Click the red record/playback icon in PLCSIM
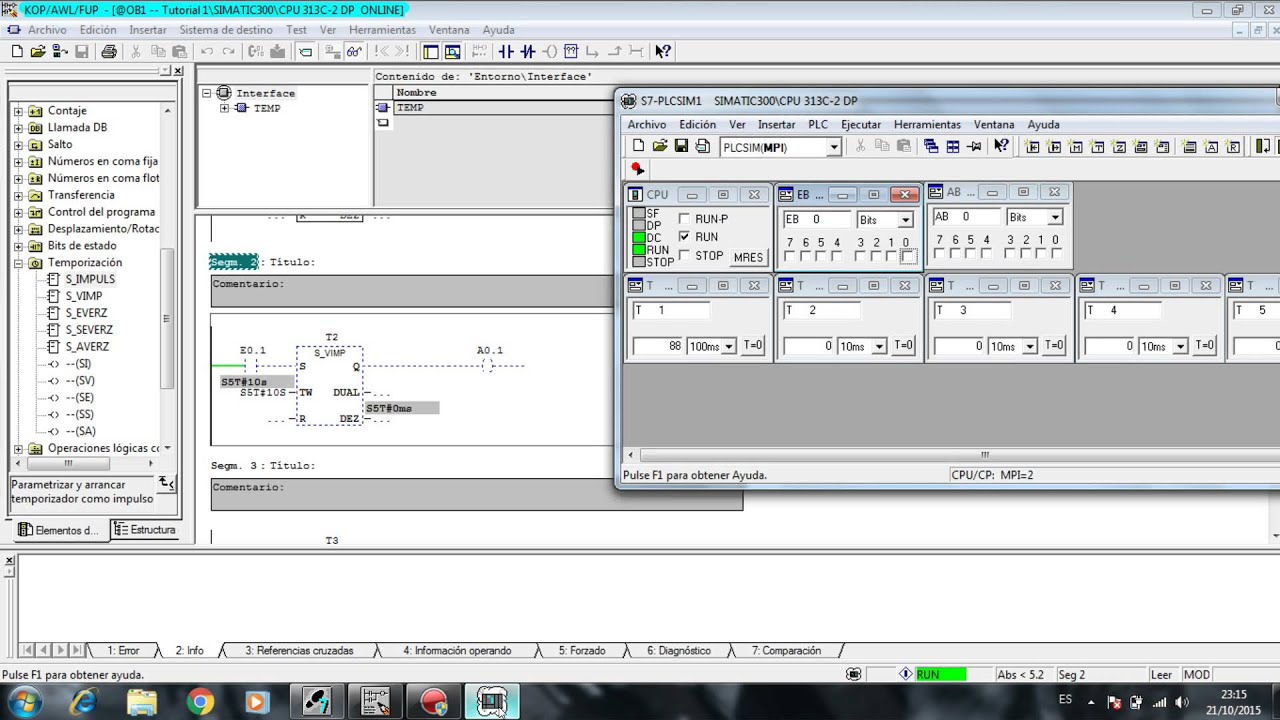 [x=637, y=169]
